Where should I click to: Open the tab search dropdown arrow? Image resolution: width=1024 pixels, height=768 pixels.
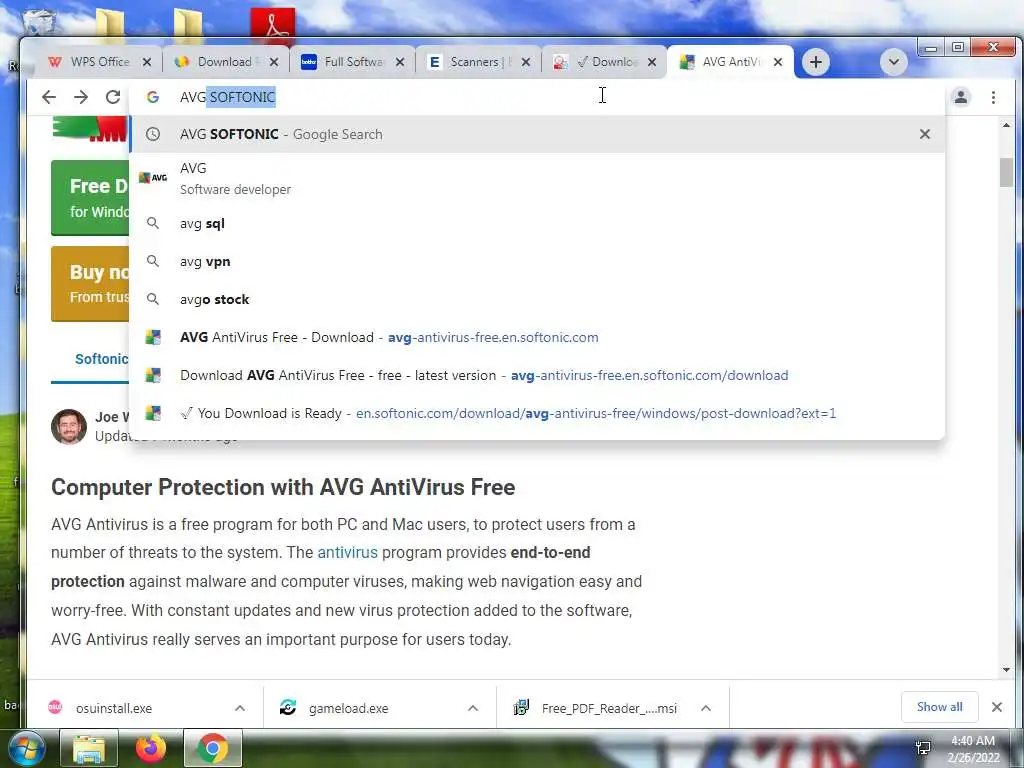pos(893,62)
